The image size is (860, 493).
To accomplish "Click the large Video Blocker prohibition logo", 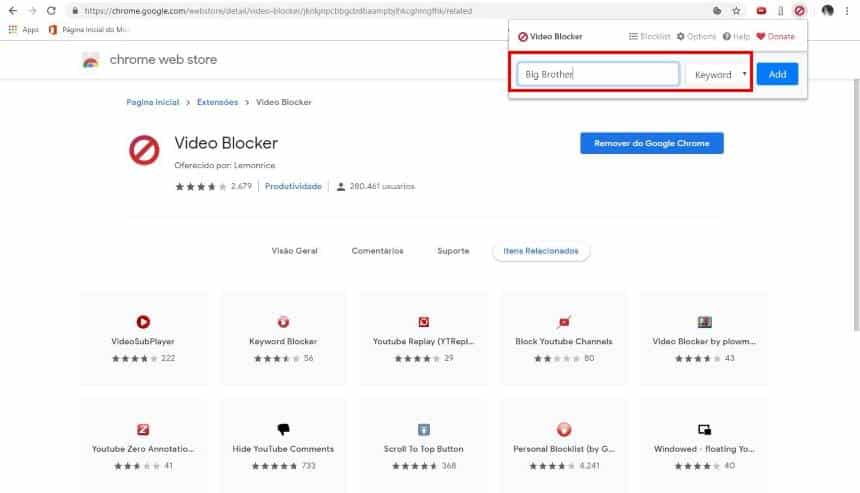I will click(x=144, y=150).
